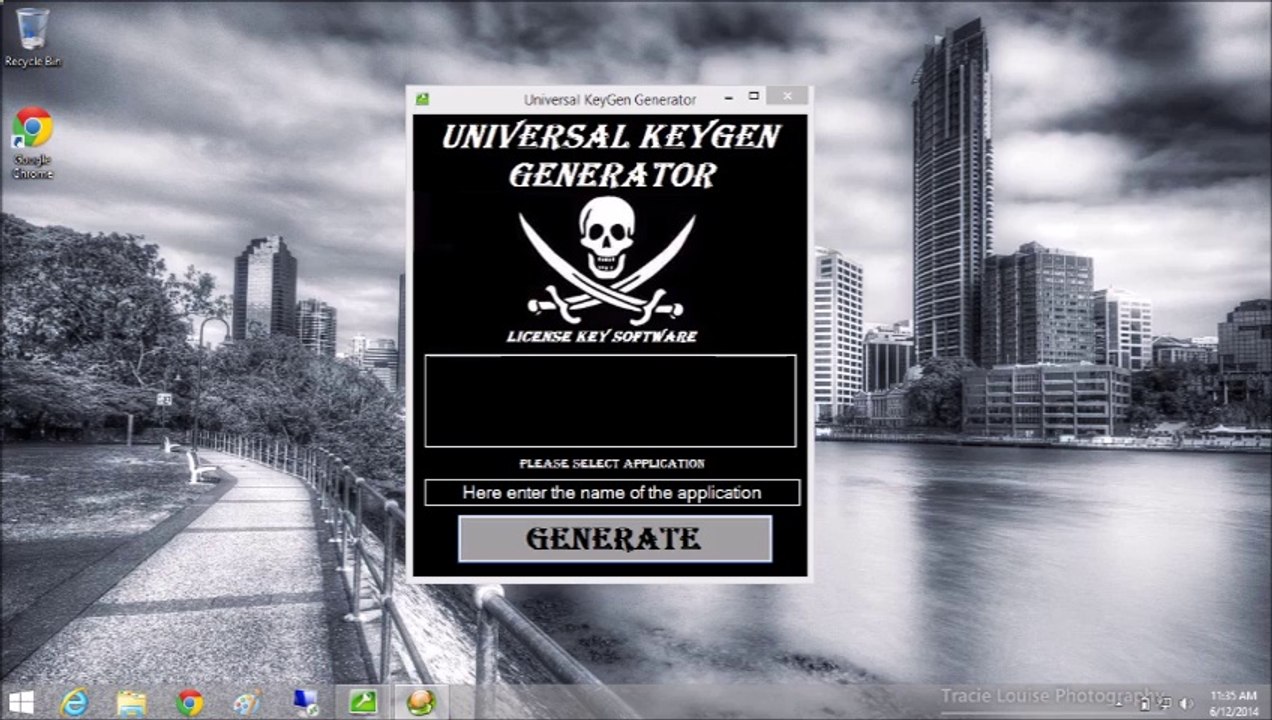This screenshot has width=1272, height=720.
Task: Select the Recycle Bin desktop icon
Action: [32, 38]
